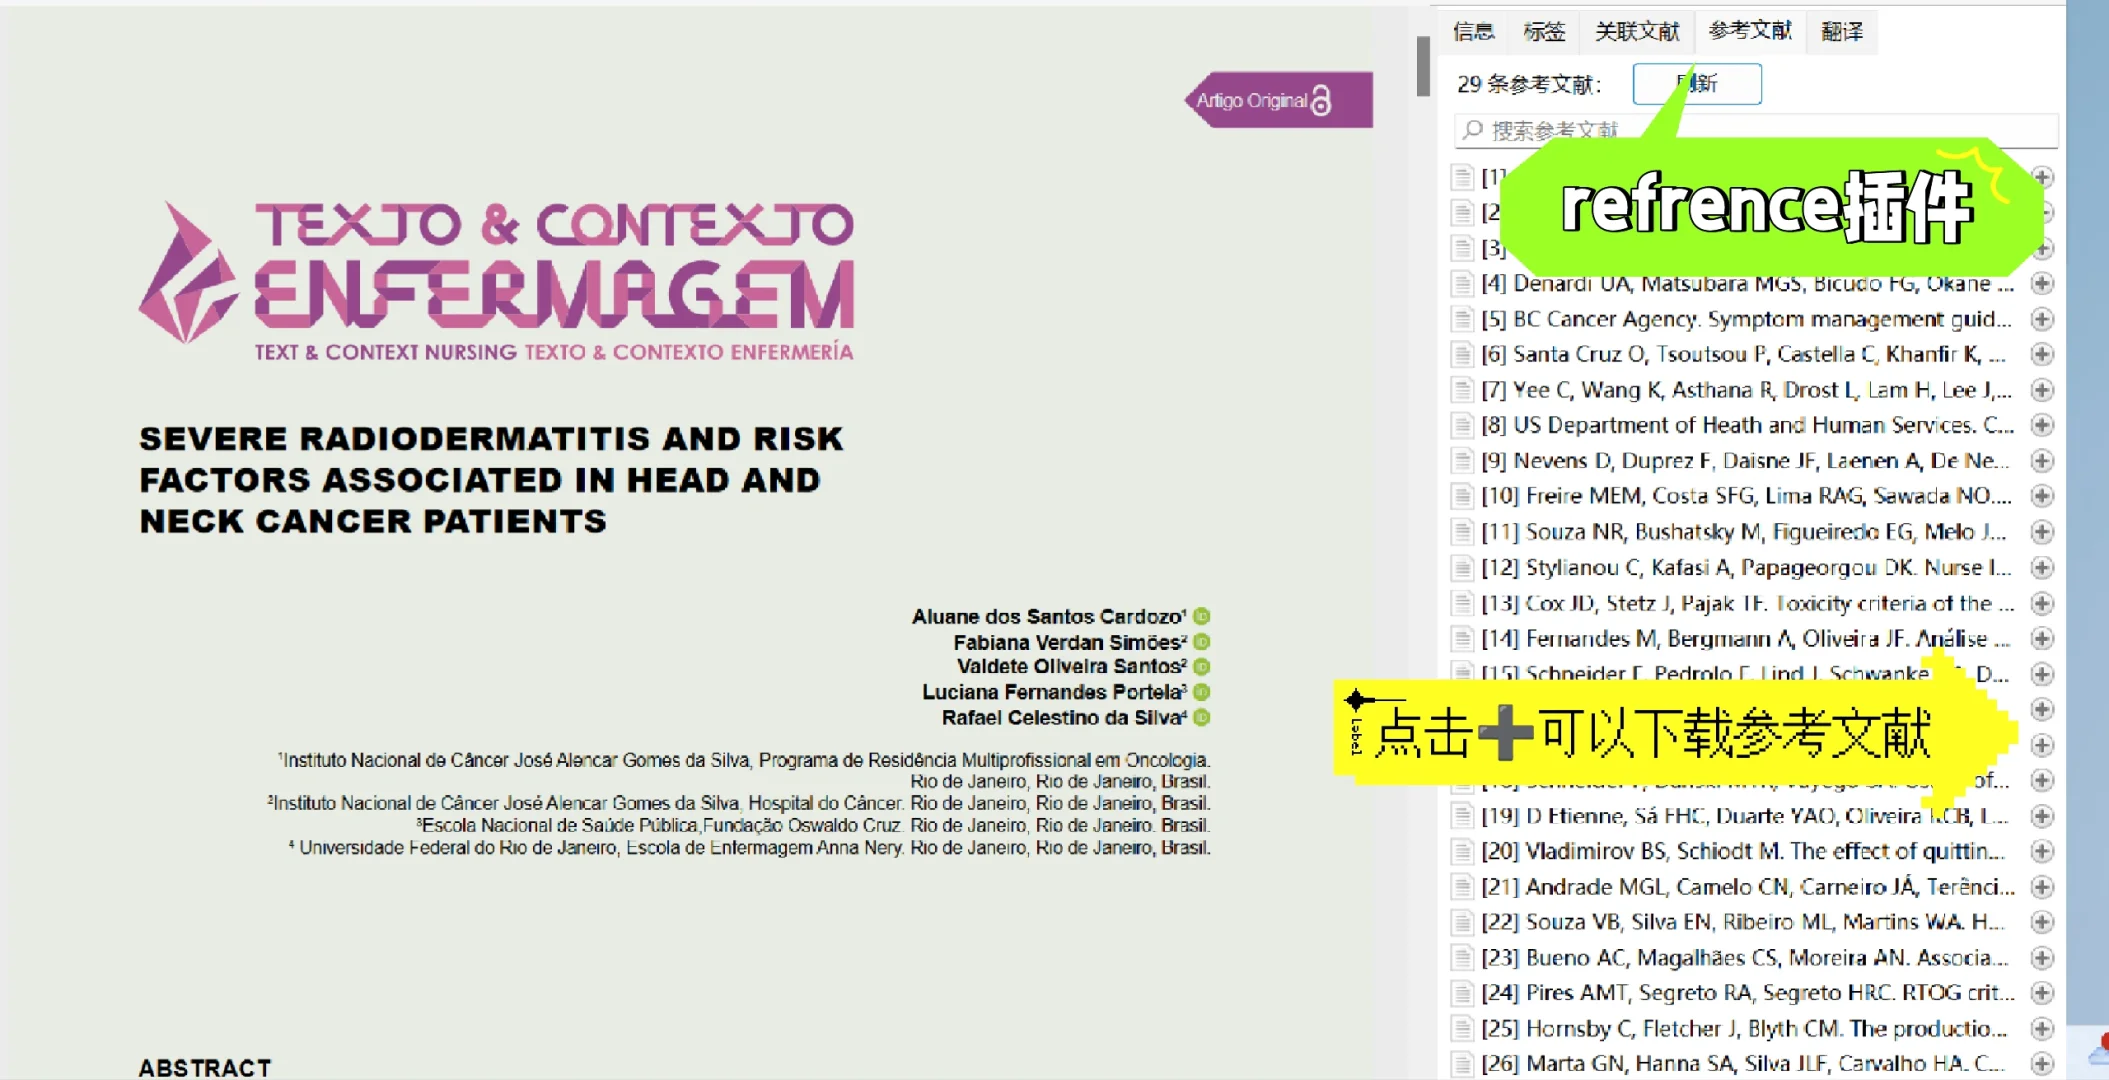The width and height of the screenshot is (2109, 1080).
Task: Click plus icon beside reference [12] Stylianou C
Action: pyautogui.click(x=2042, y=568)
